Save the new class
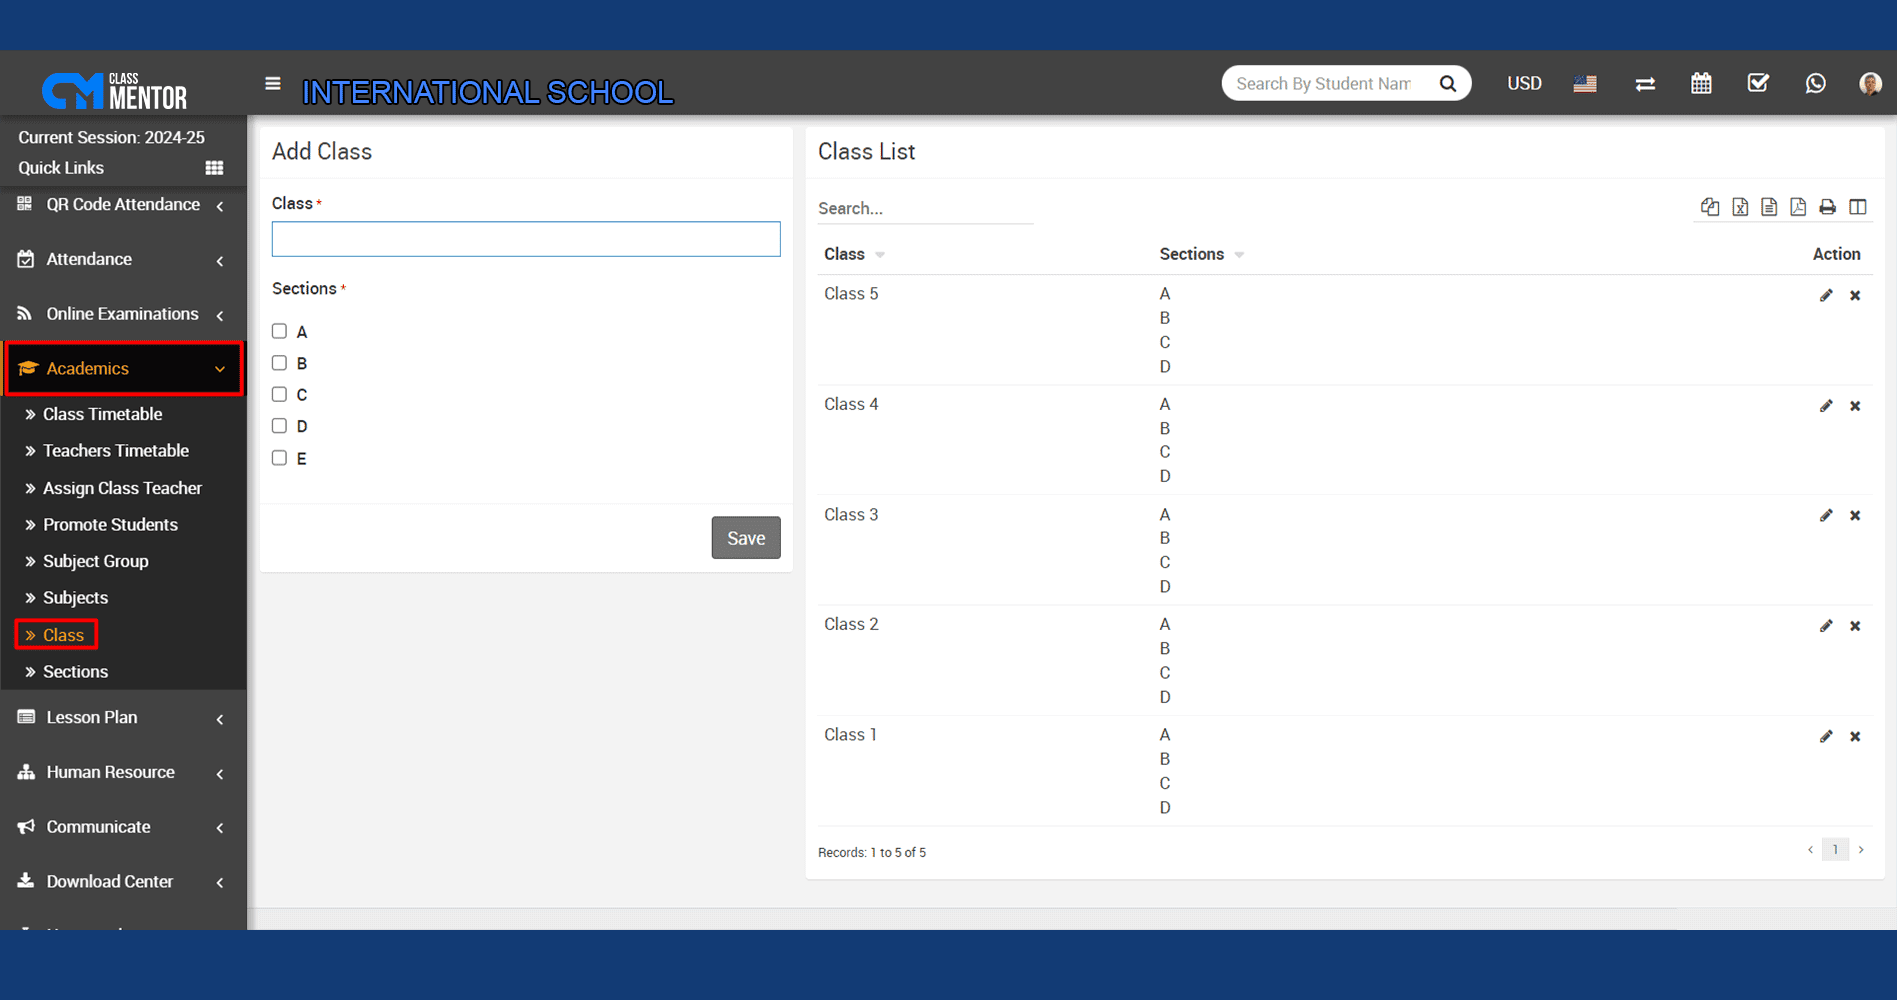1897x1000 pixels. click(746, 538)
